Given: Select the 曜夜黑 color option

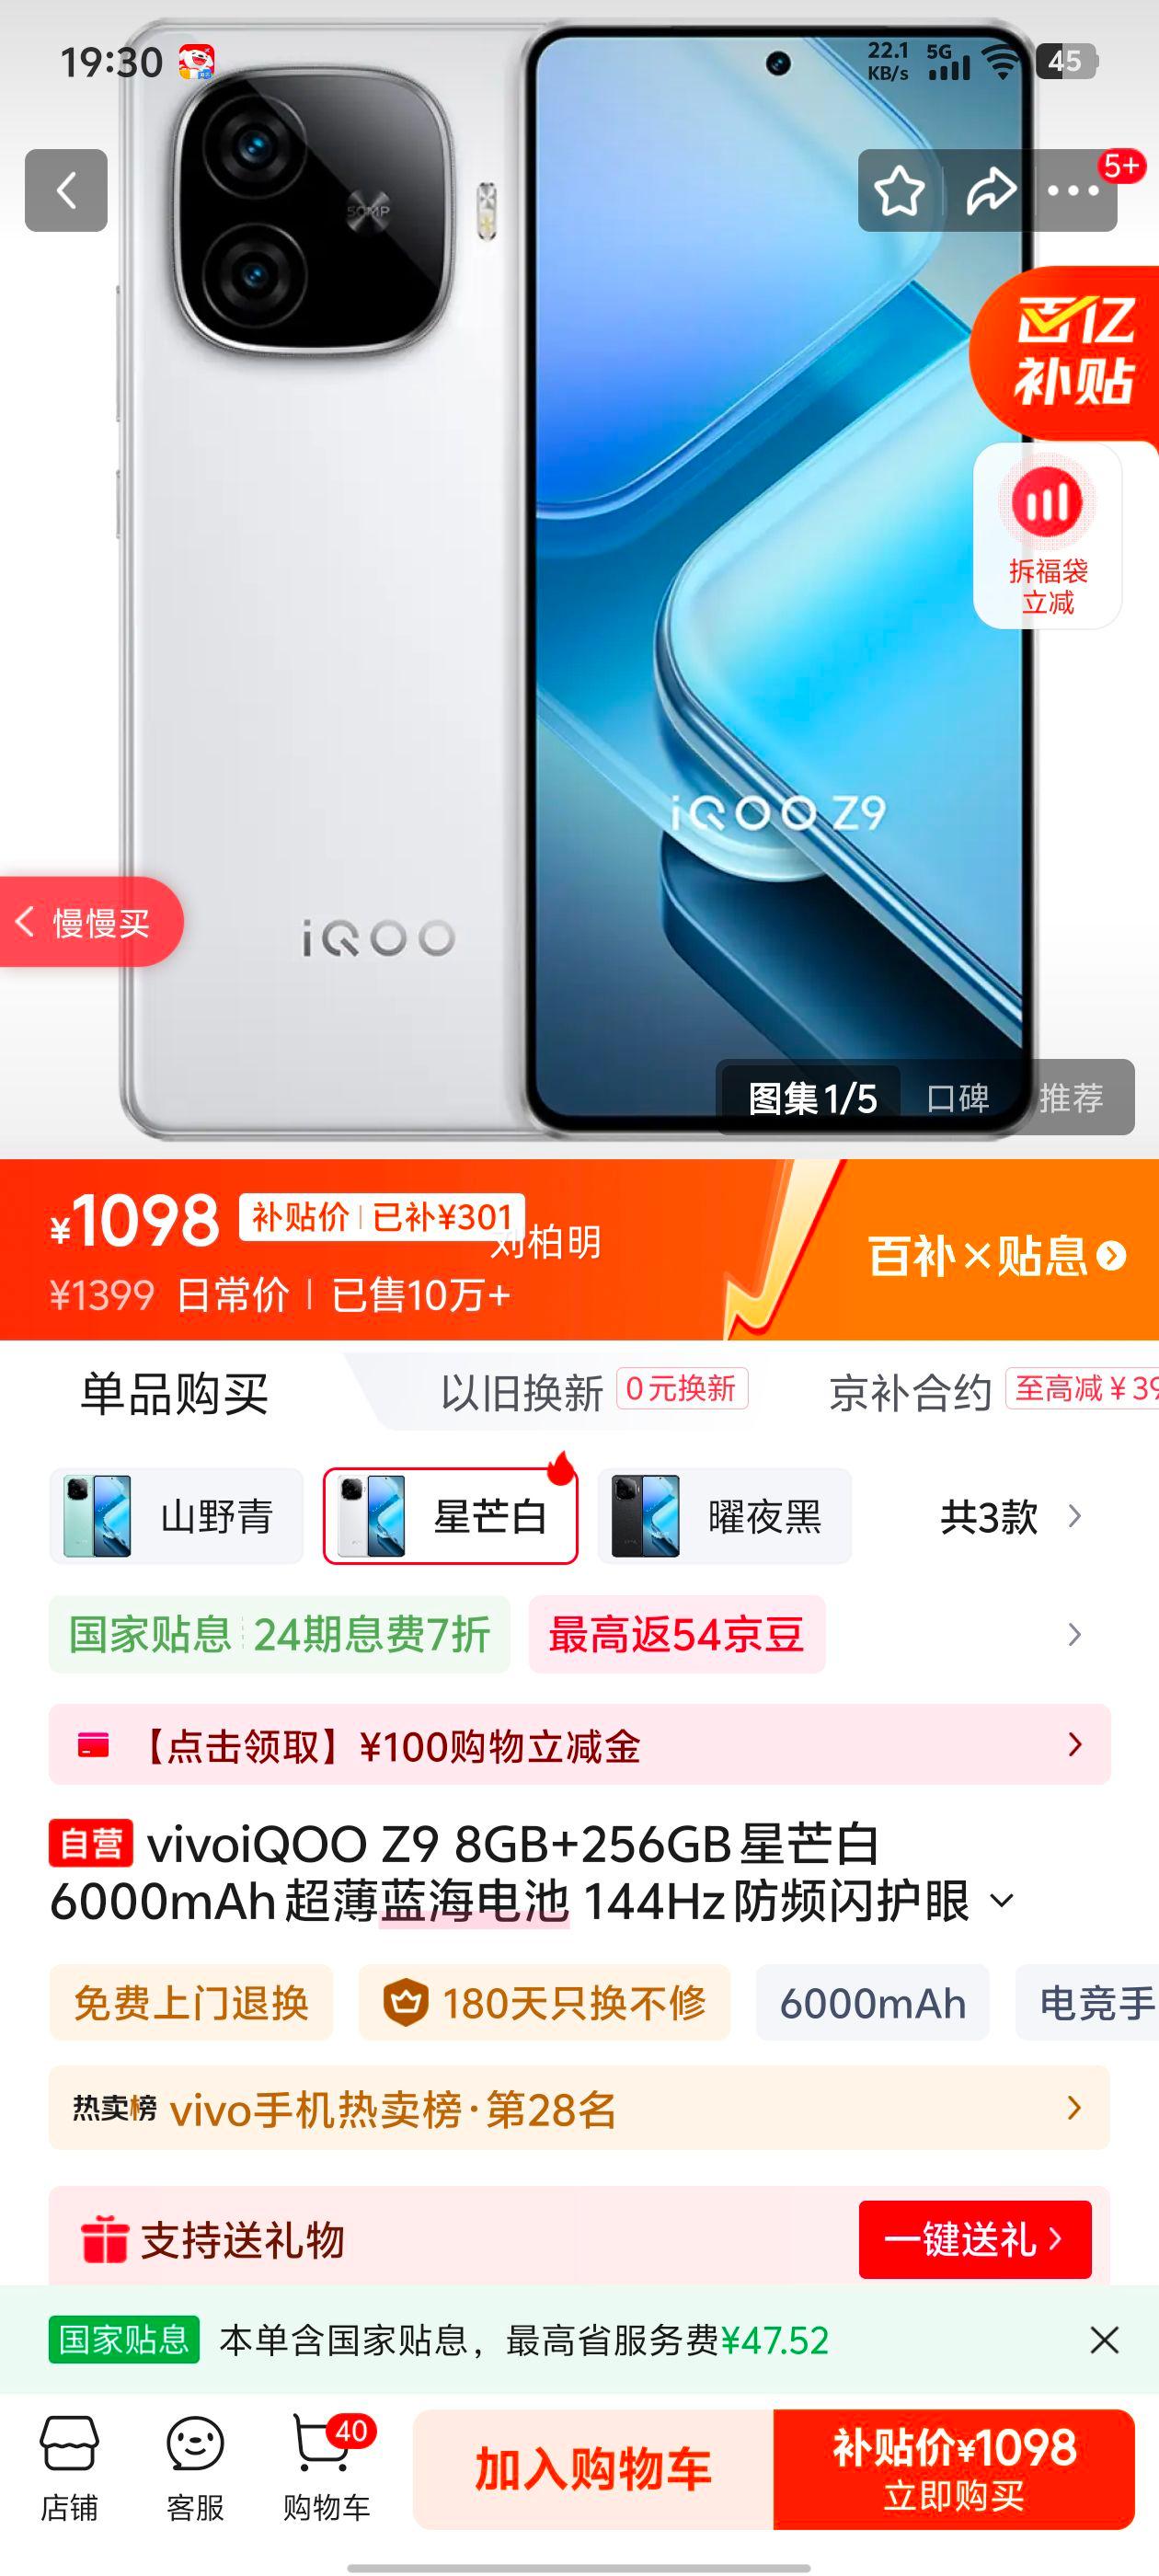Looking at the screenshot, I should click(x=724, y=1516).
